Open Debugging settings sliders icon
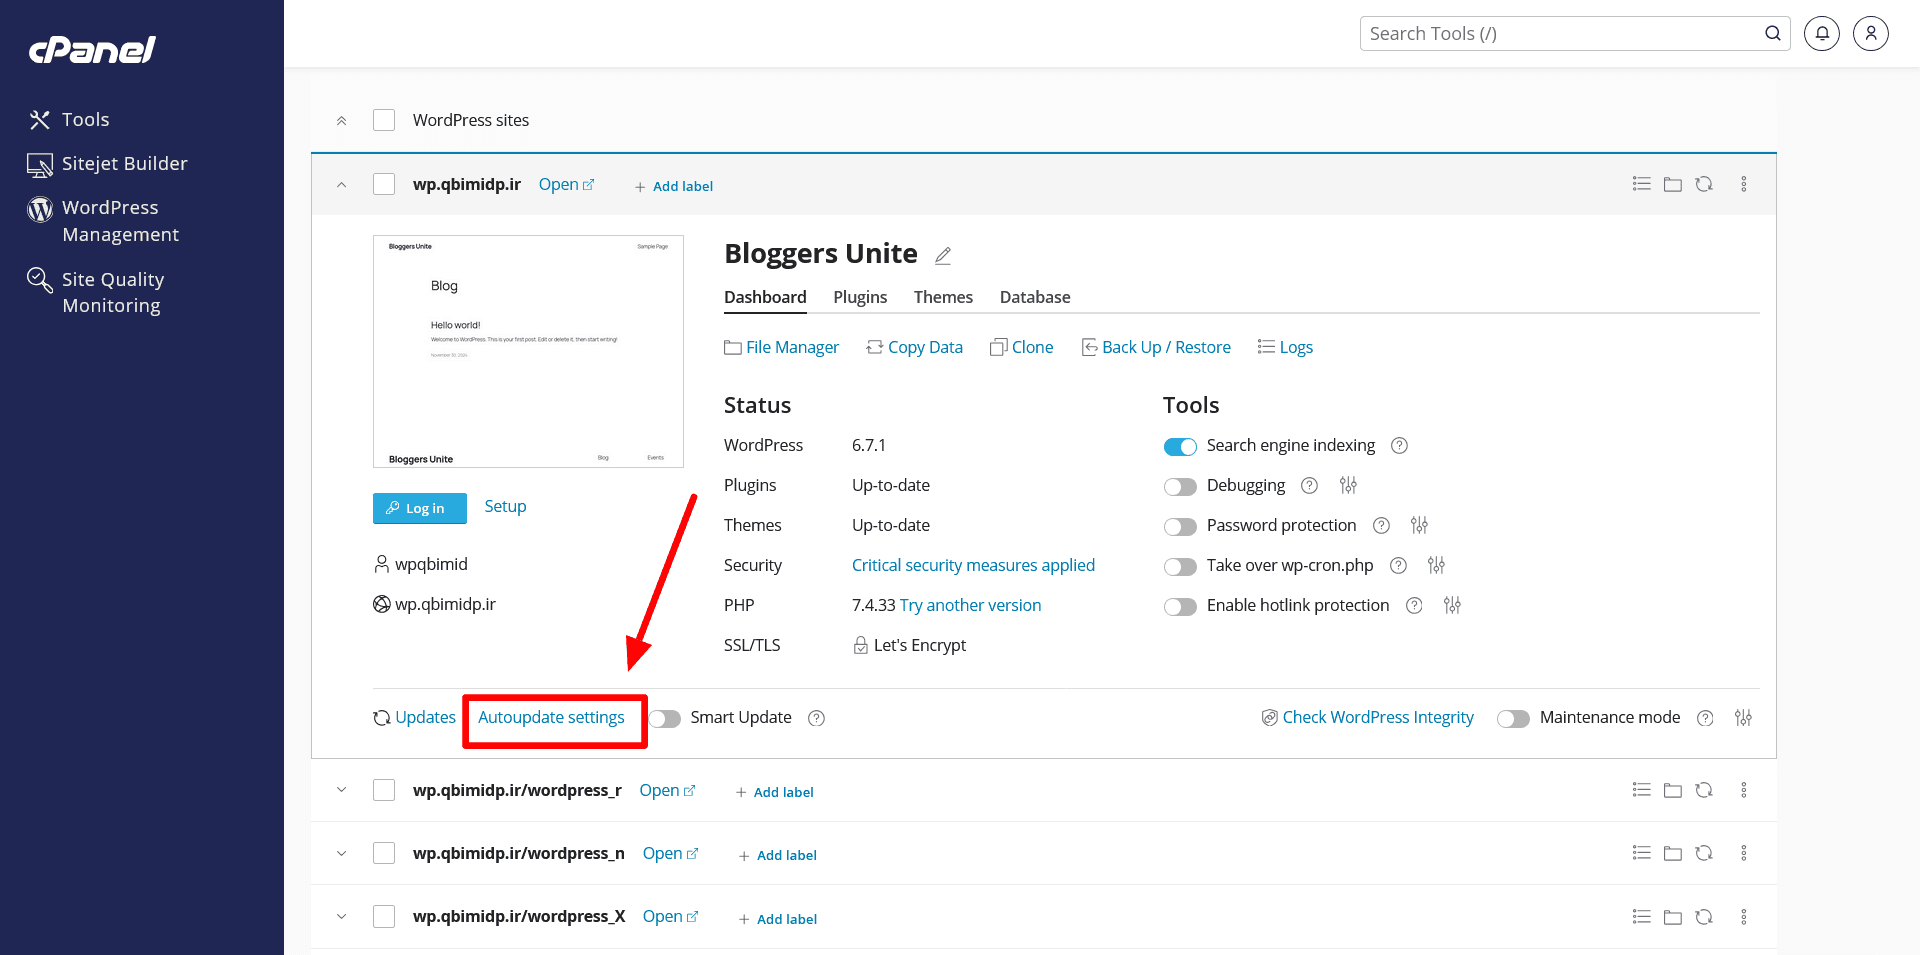The width and height of the screenshot is (1920, 955). [x=1348, y=485]
